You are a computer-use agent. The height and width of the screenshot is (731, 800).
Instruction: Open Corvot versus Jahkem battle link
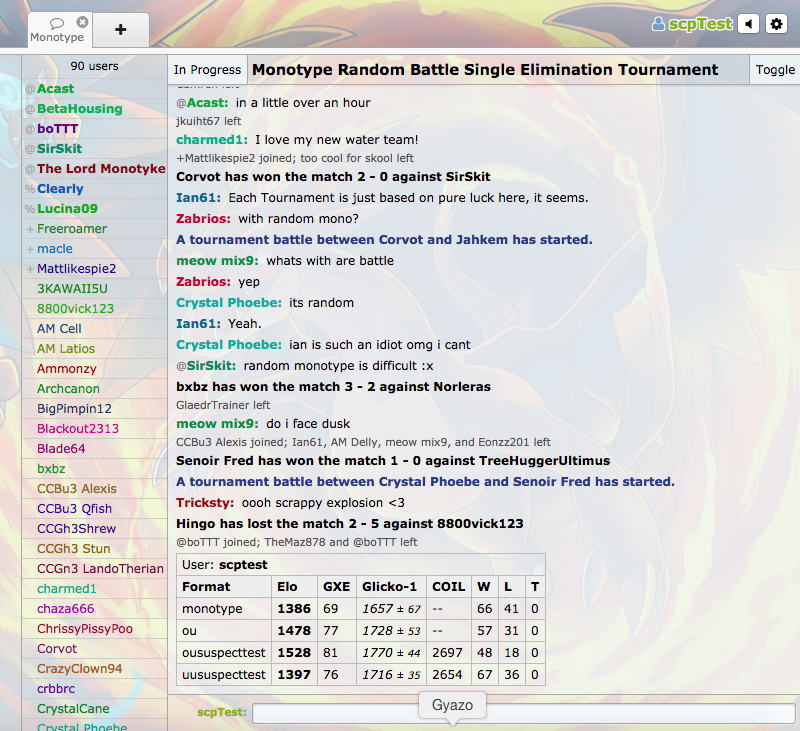coord(384,240)
